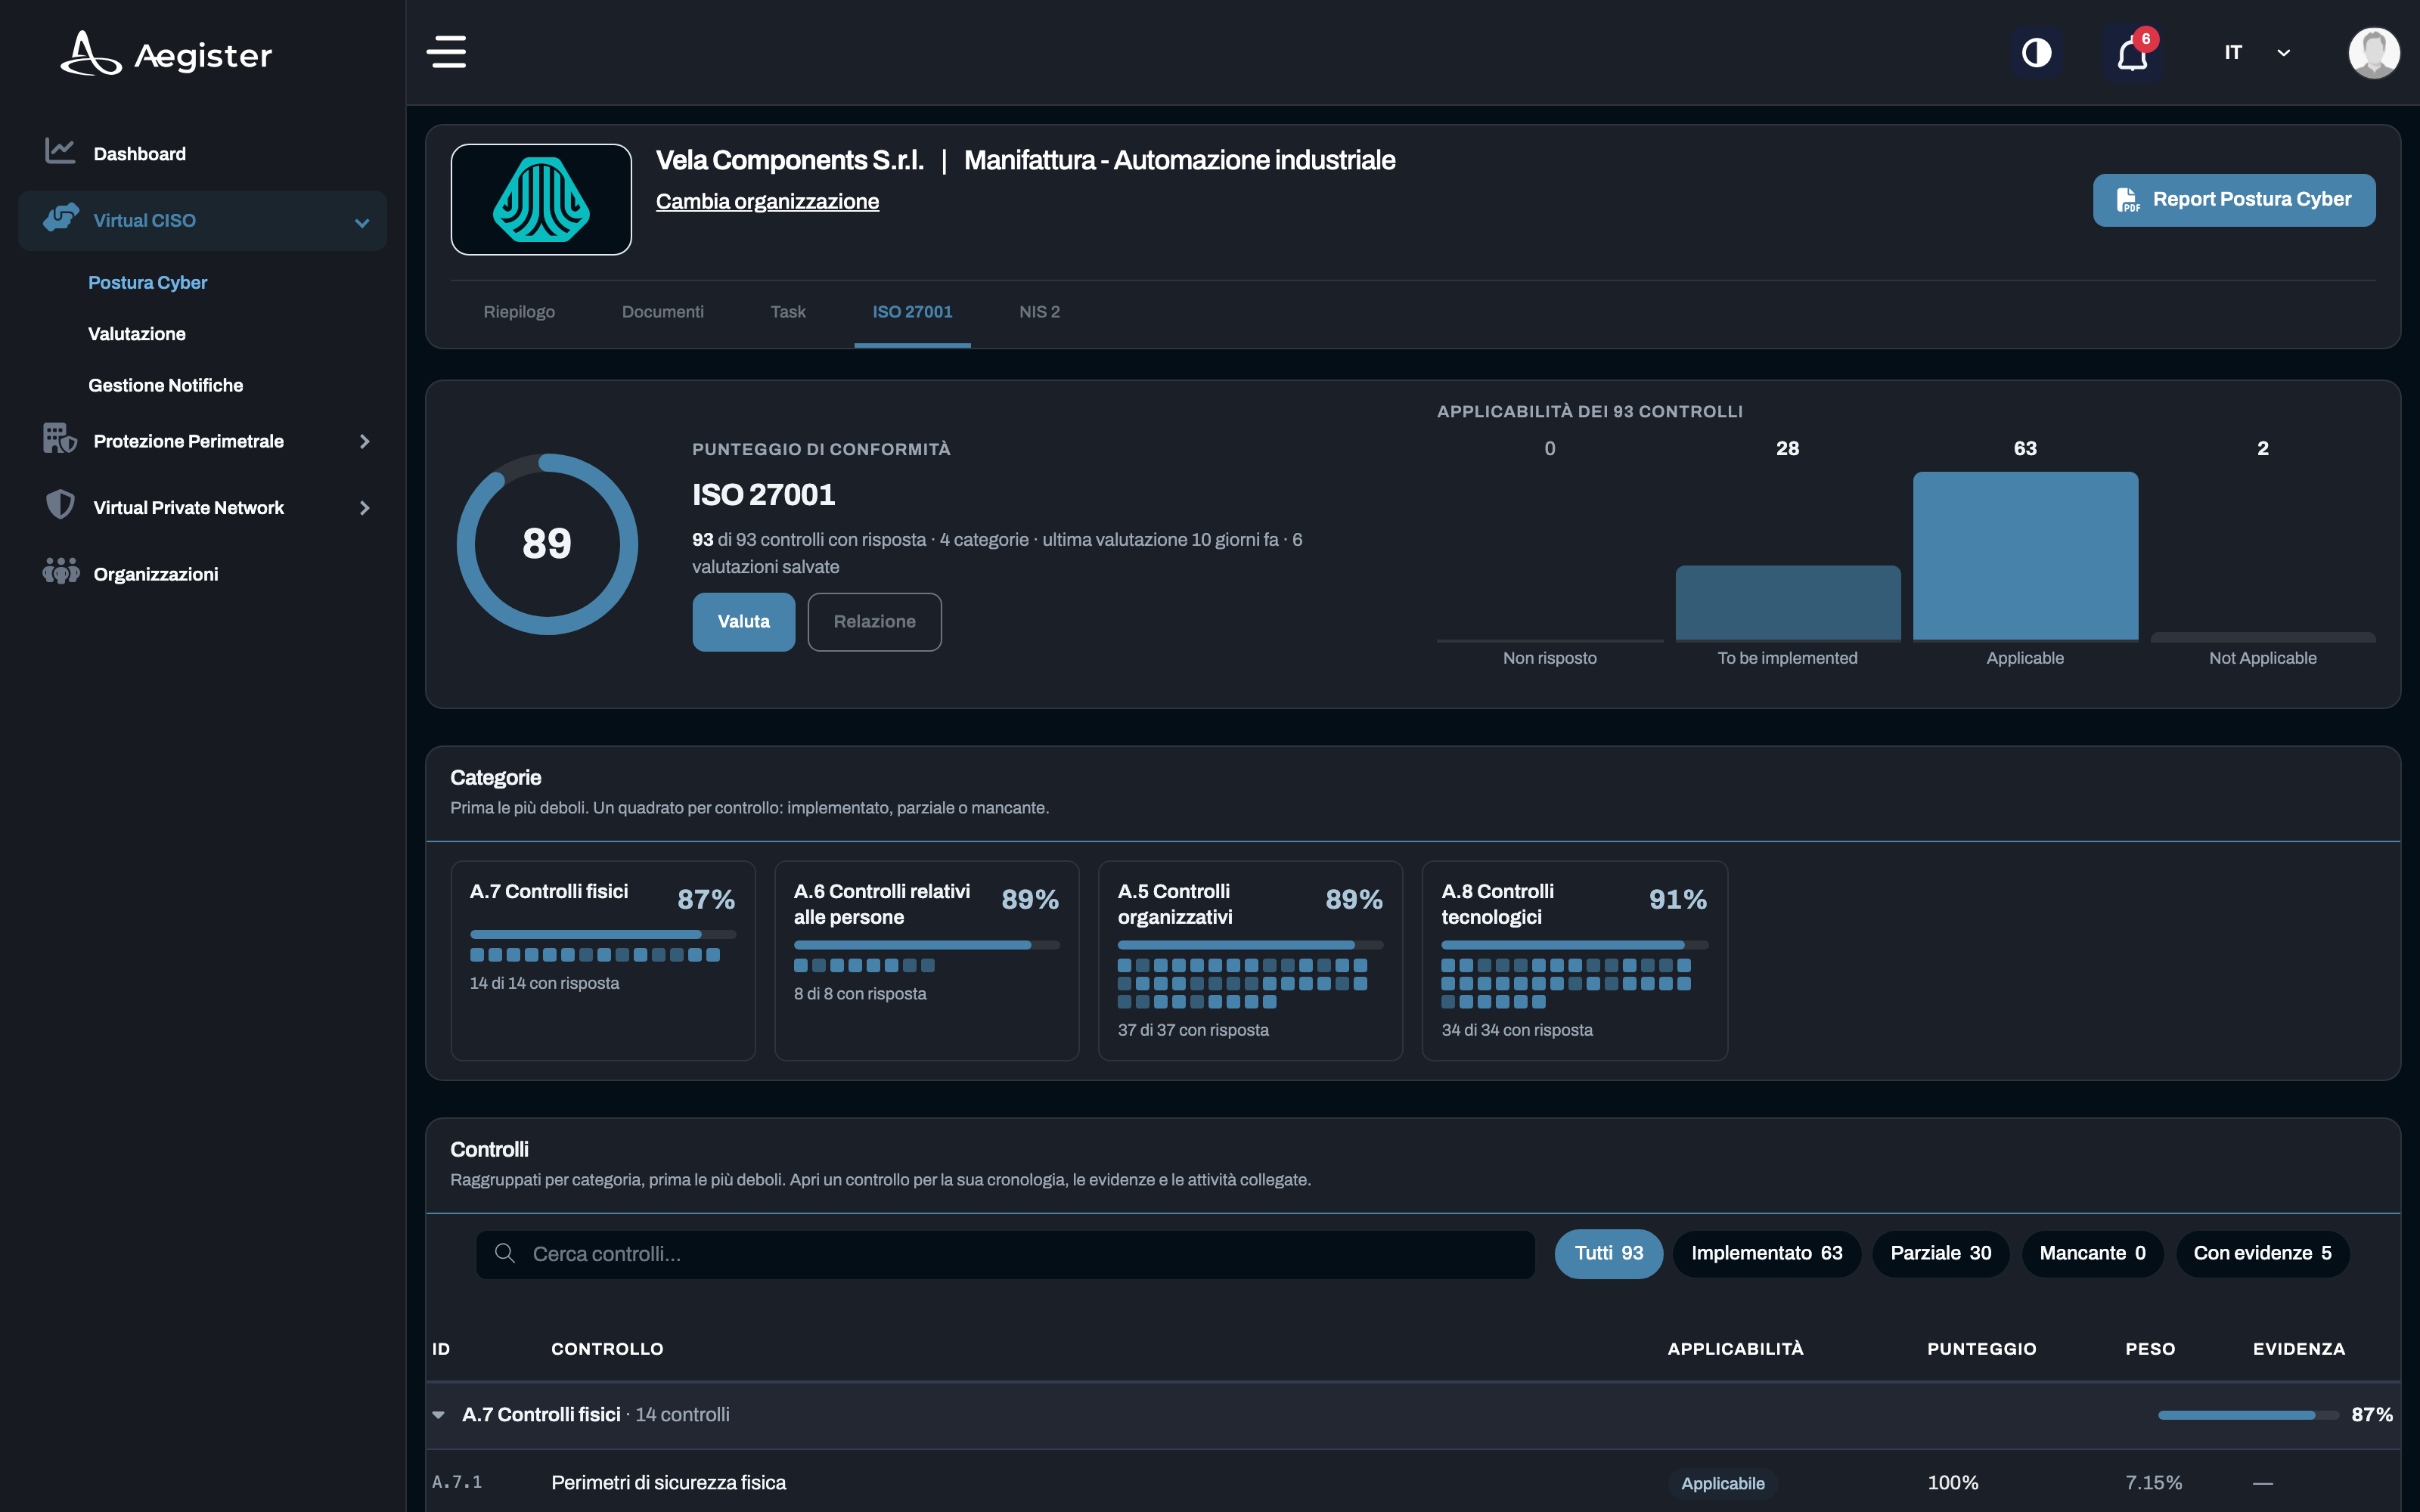2420x1512 pixels.
Task: Collapse the A.7 Controlli fisici group triangle
Action: coord(438,1414)
